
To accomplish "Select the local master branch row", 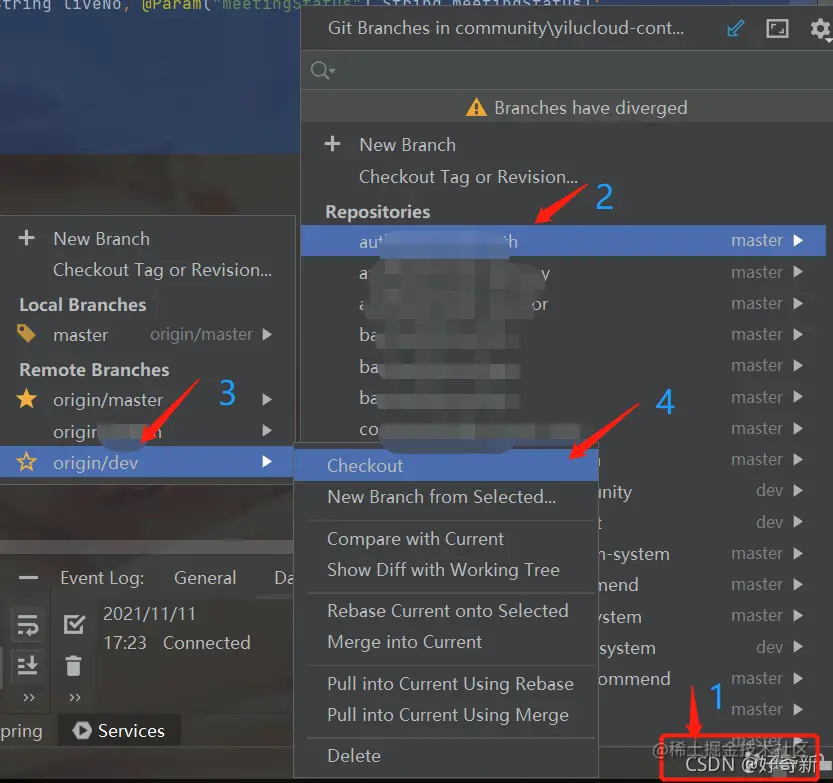I will [147, 335].
